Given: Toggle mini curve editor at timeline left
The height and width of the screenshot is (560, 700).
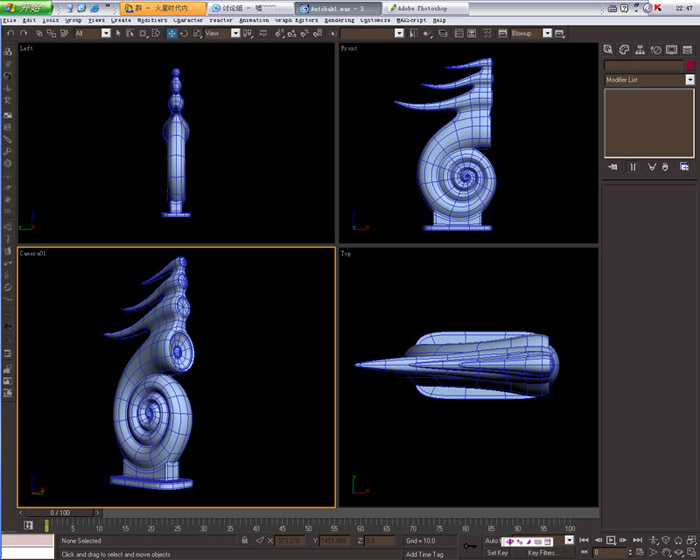Looking at the screenshot, I should point(29,525).
